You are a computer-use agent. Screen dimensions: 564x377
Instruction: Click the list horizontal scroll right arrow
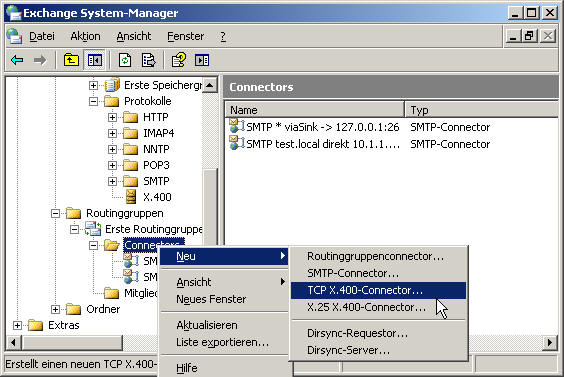550,342
